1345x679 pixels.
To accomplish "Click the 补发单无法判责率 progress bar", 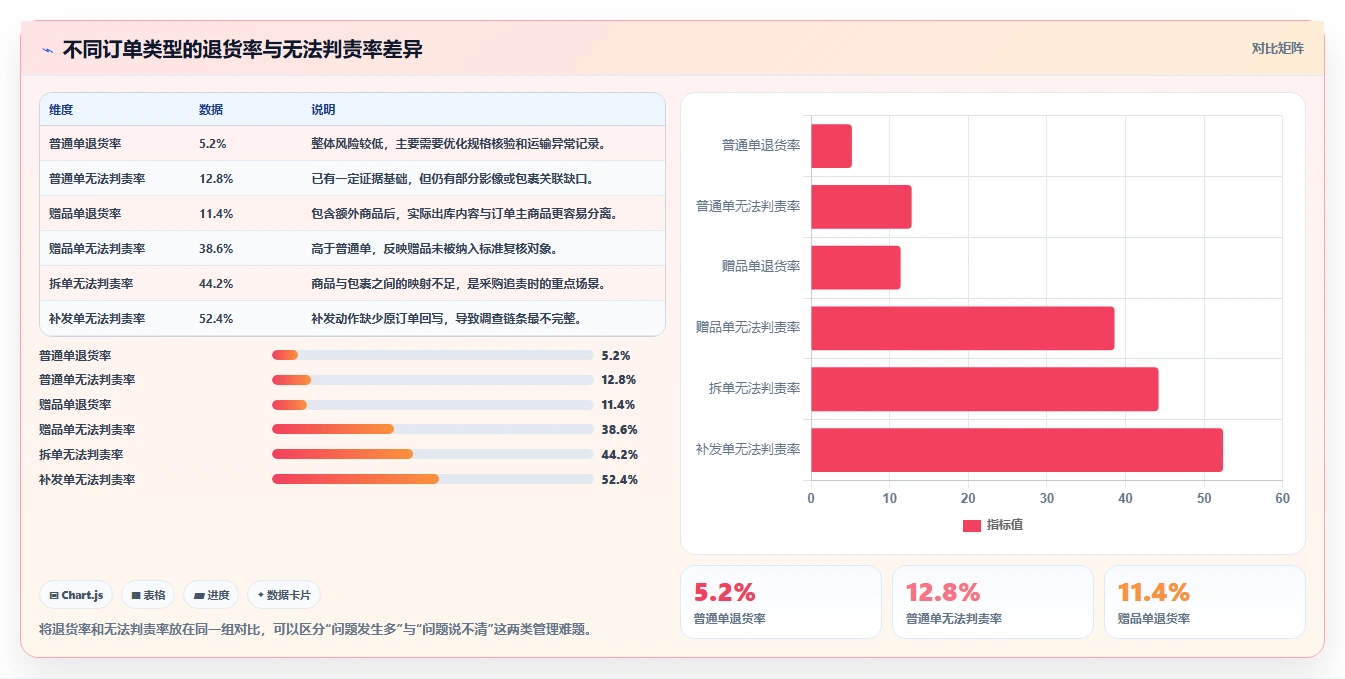I will point(433,479).
